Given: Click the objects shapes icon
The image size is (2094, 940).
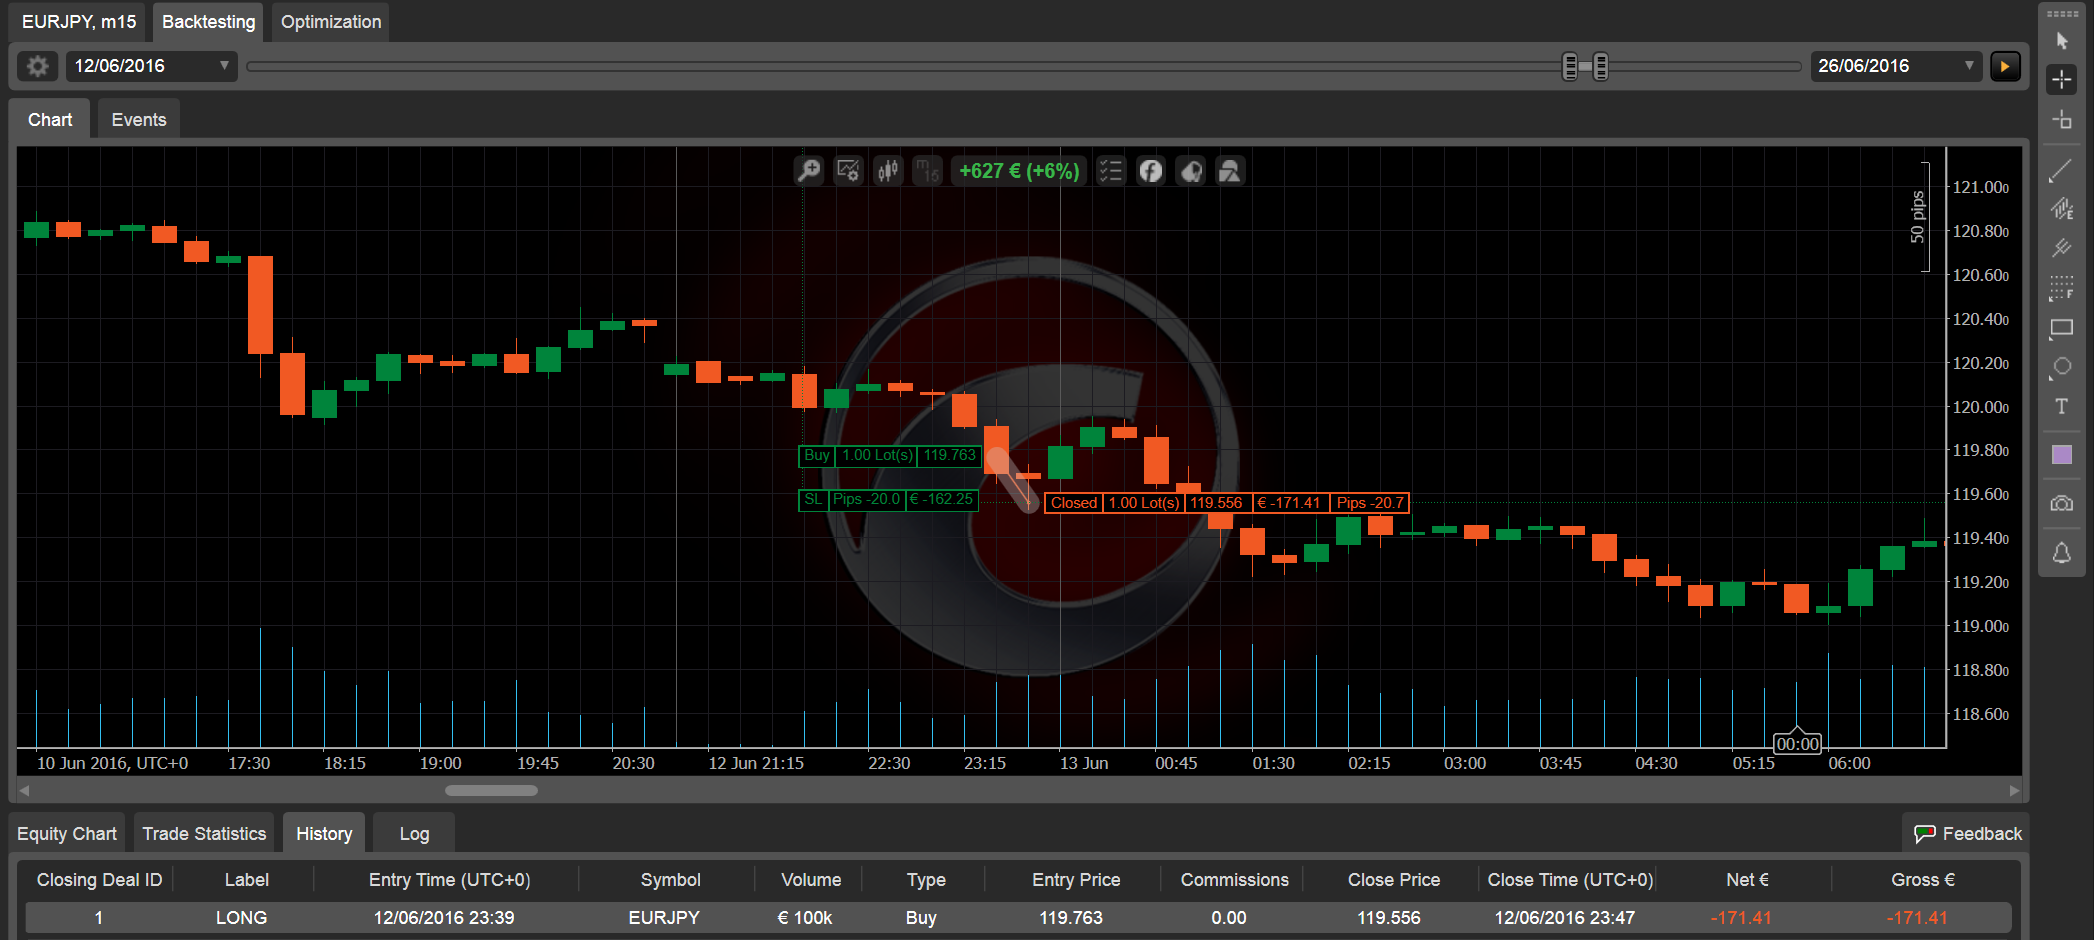Looking at the screenshot, I should click(x=1230, y=171).
